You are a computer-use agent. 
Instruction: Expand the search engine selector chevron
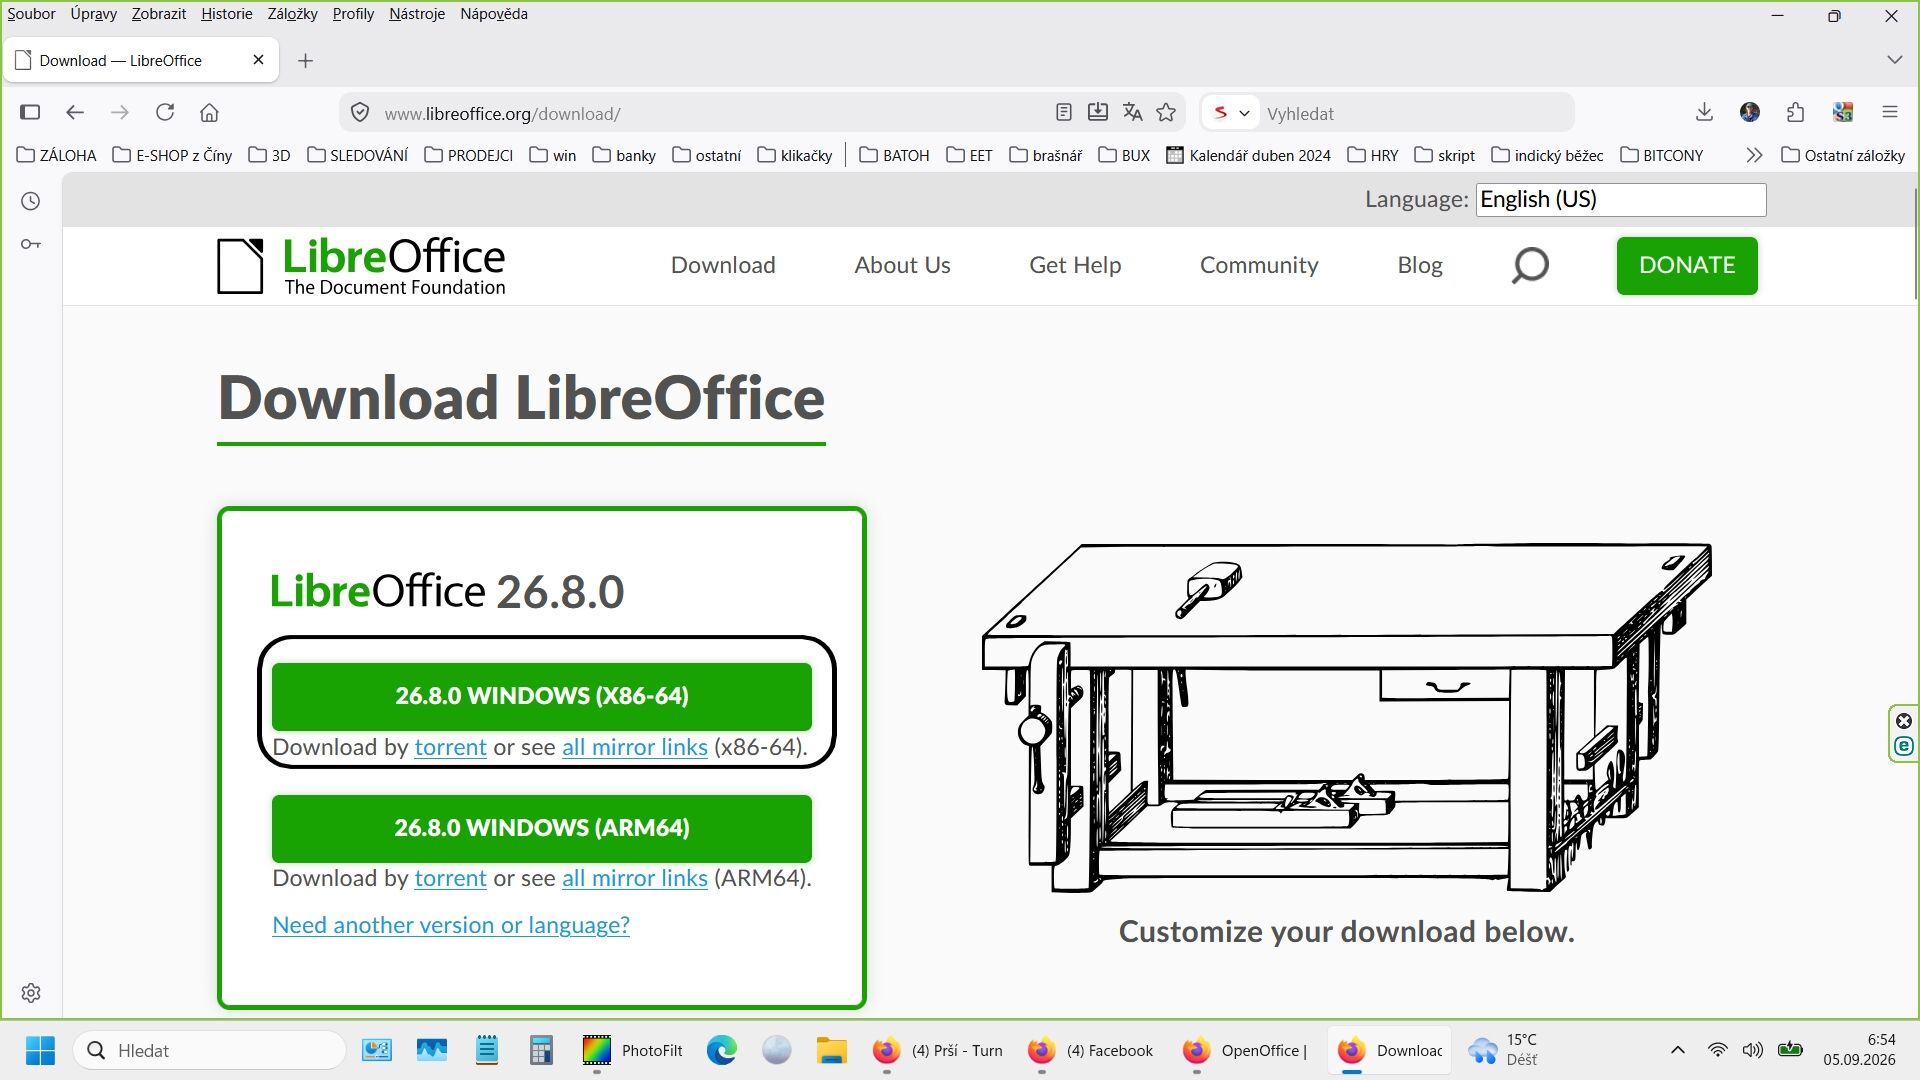pyautogui.click(x=1244, y=114)
